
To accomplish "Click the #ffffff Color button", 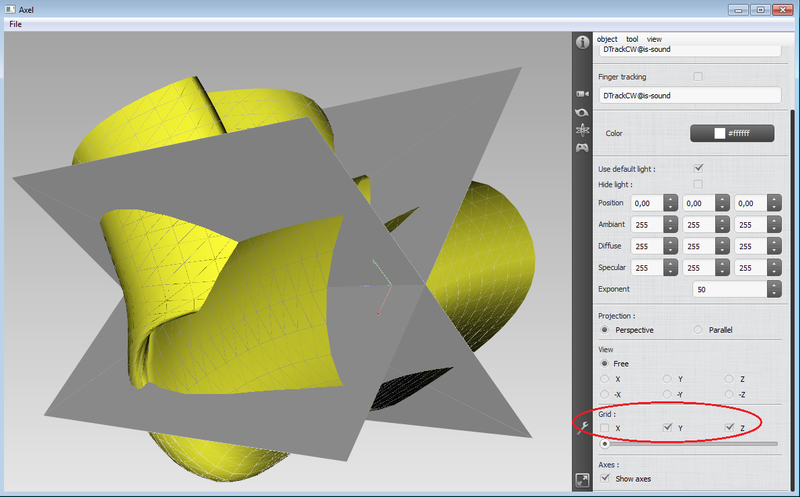I will point(733,133).
